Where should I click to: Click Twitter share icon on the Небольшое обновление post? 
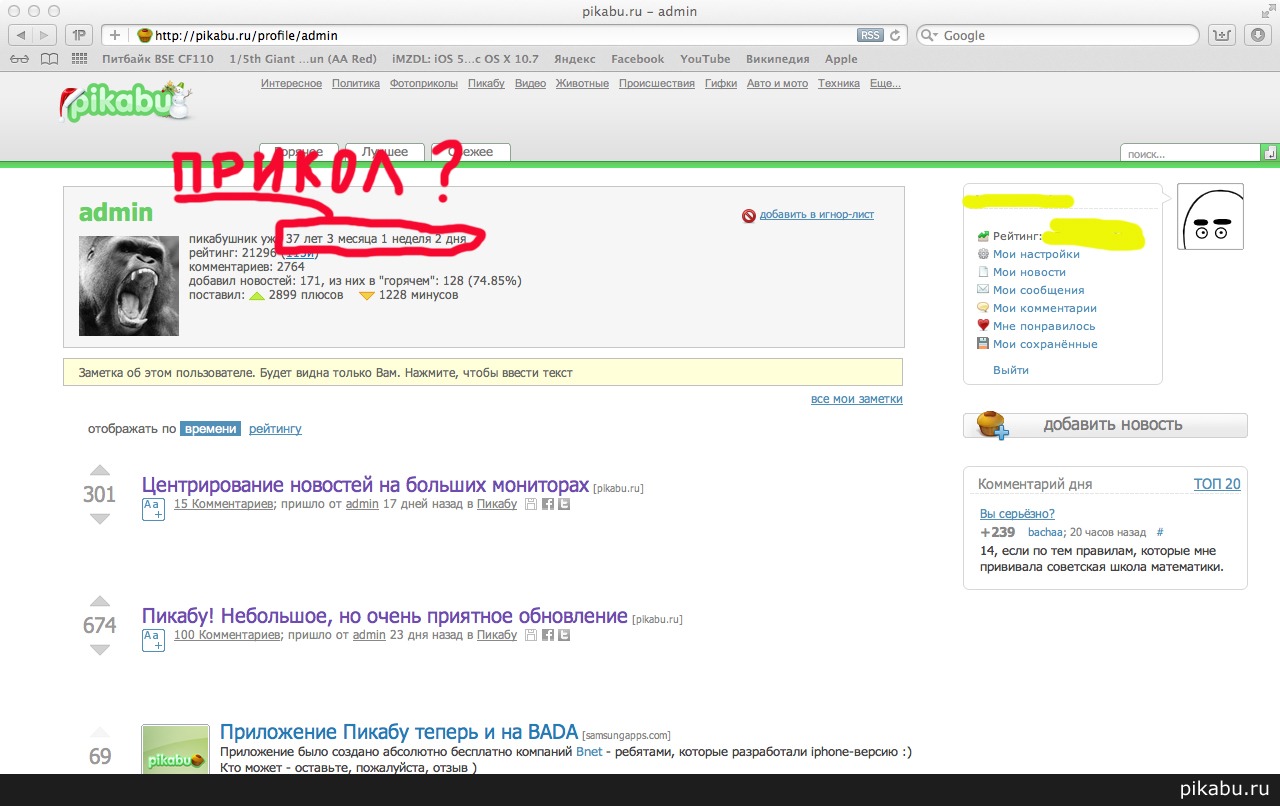pyautogui.click(x=565, y=635)
